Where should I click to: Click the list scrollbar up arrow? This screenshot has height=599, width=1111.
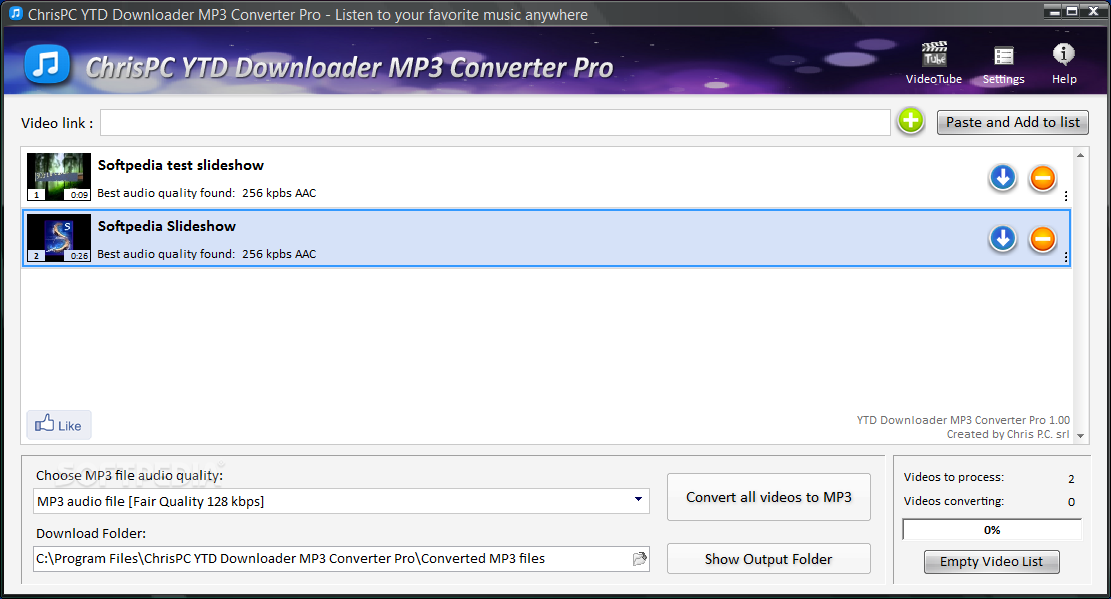1081,155
